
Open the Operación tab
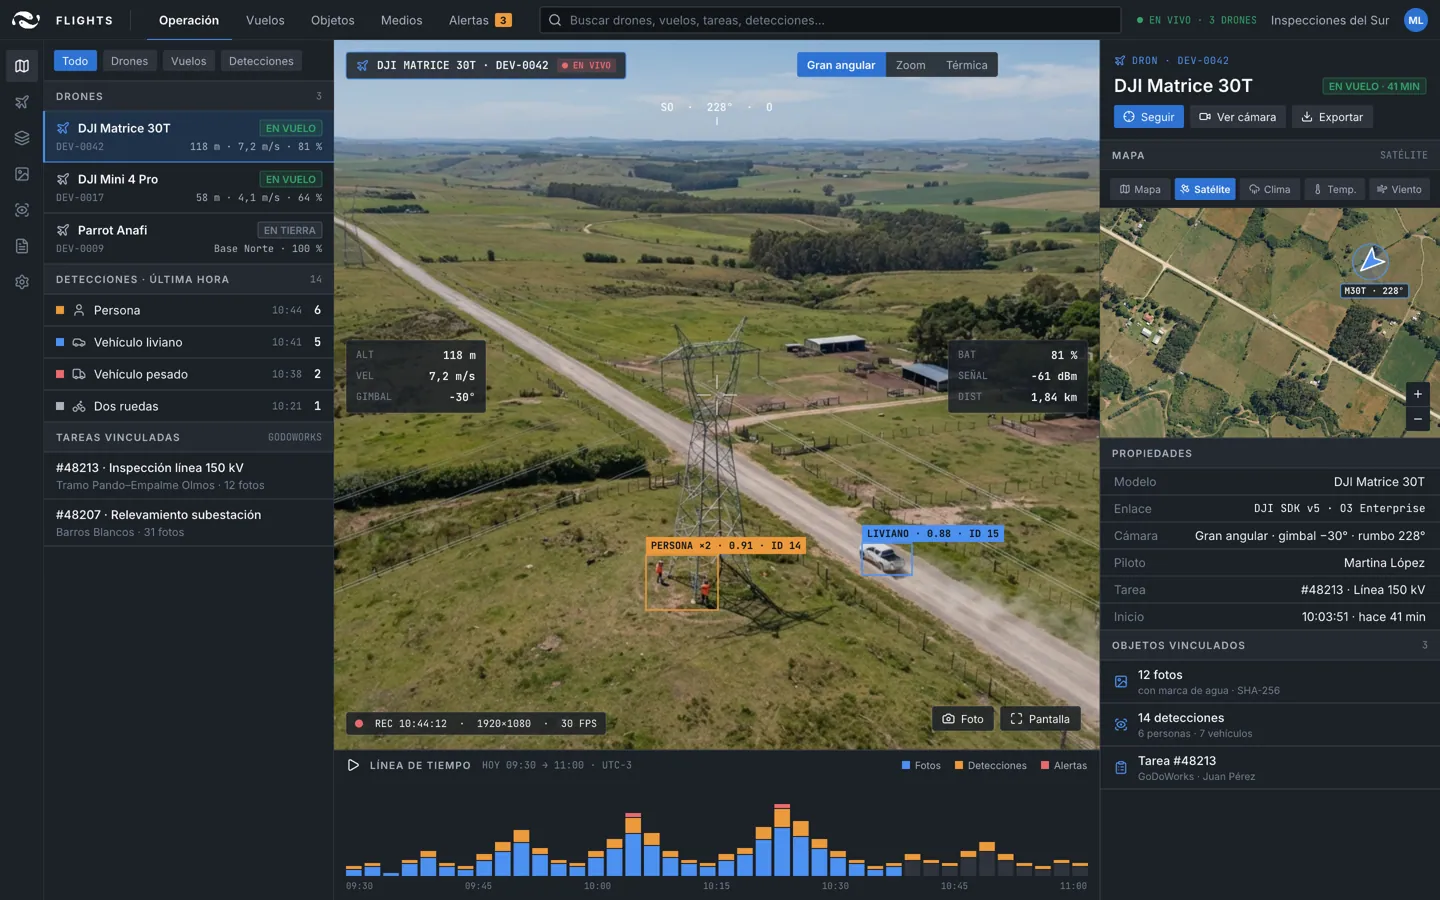(x=189, y=20)
